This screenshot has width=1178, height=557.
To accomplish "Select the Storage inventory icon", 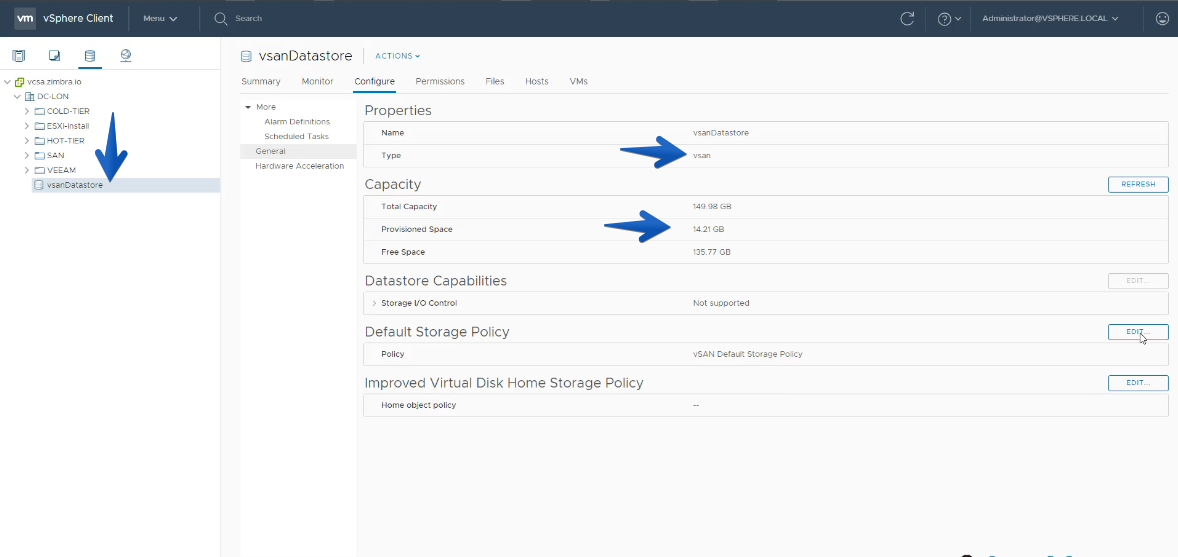I will (89, 56).
